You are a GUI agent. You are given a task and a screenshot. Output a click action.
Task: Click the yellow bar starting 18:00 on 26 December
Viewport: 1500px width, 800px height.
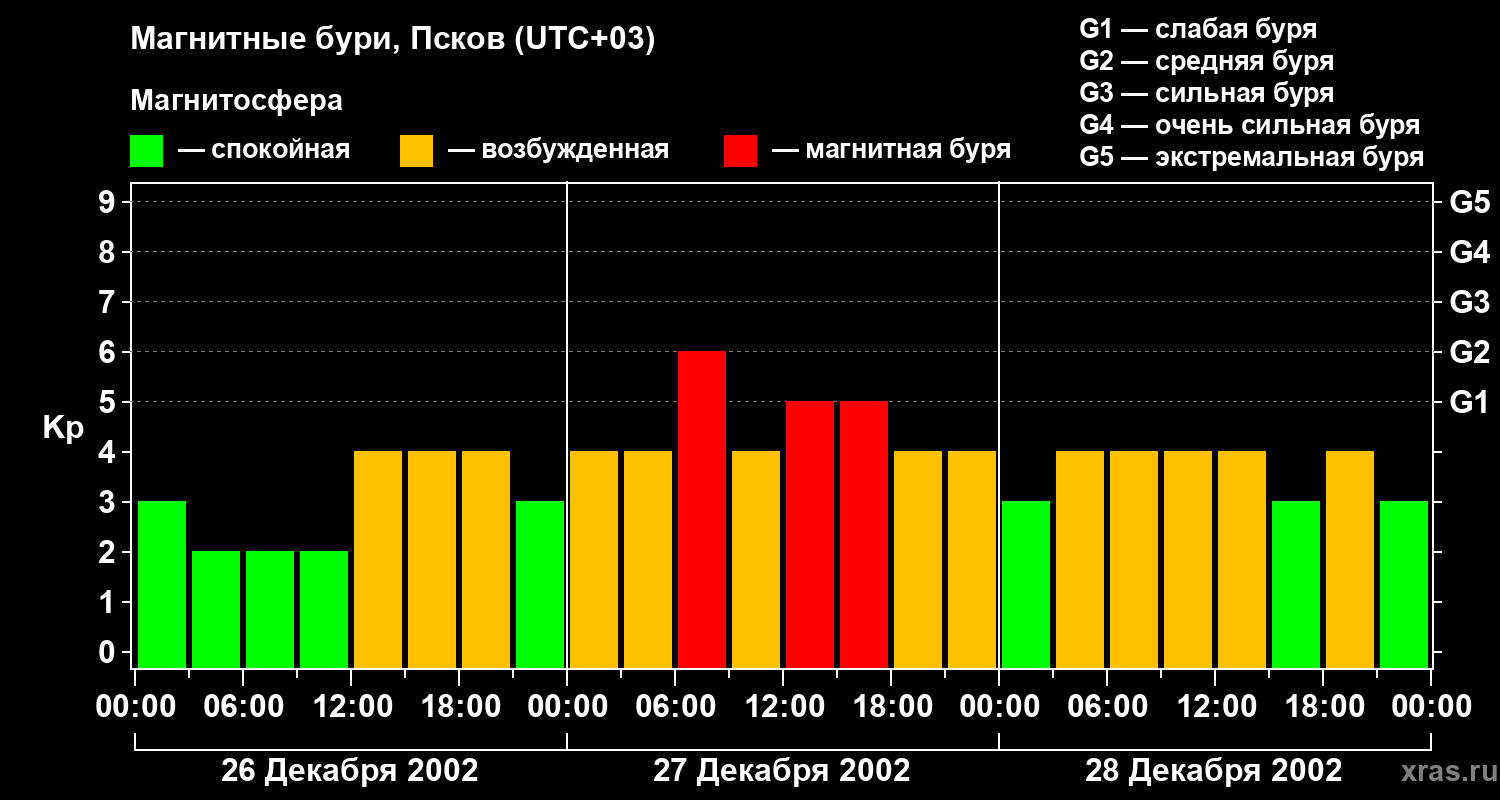[486, 559]
